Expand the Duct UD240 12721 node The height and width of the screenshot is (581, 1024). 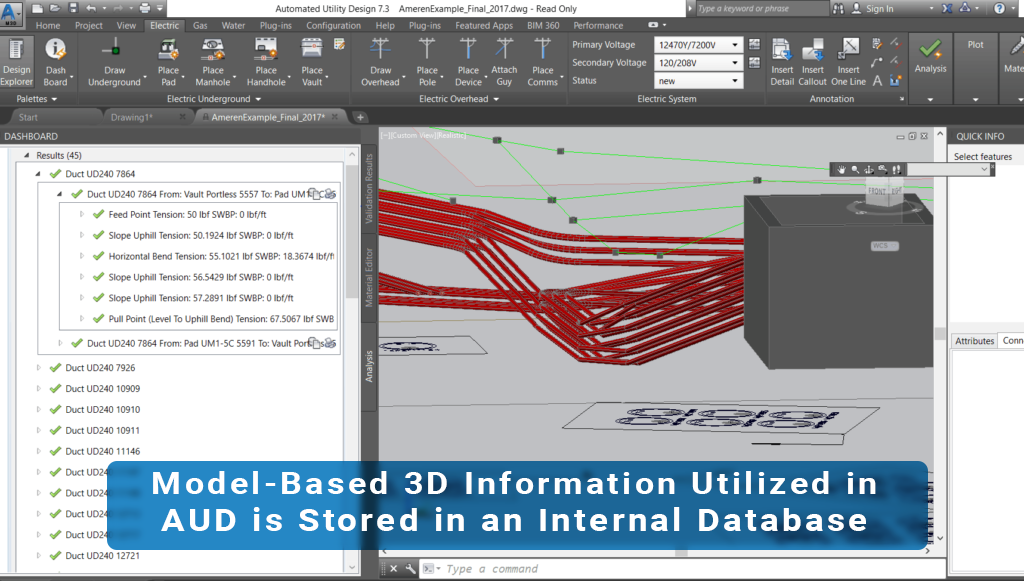click(39, 556)
